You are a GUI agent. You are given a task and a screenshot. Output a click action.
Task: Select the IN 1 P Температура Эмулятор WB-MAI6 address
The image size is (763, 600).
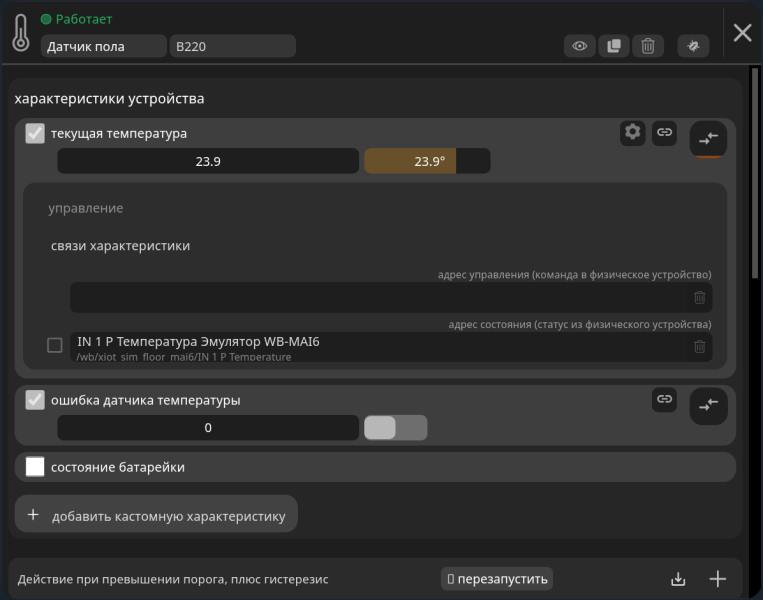[391, 347]
